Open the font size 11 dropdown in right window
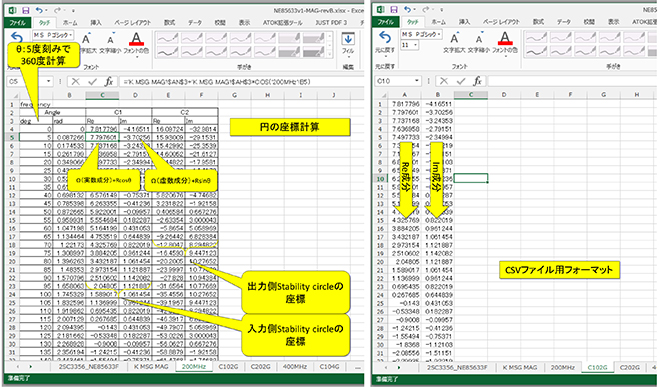Screen dimensions: 660x387 point(415,45)
